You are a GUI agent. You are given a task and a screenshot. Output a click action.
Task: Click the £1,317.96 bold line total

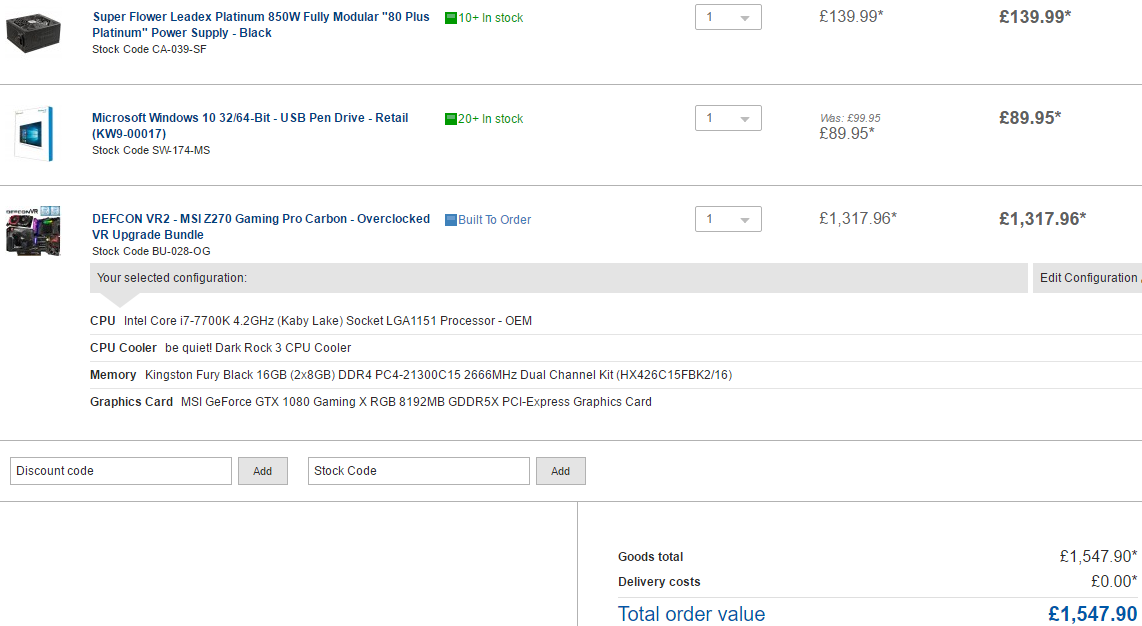(1042, 219)
